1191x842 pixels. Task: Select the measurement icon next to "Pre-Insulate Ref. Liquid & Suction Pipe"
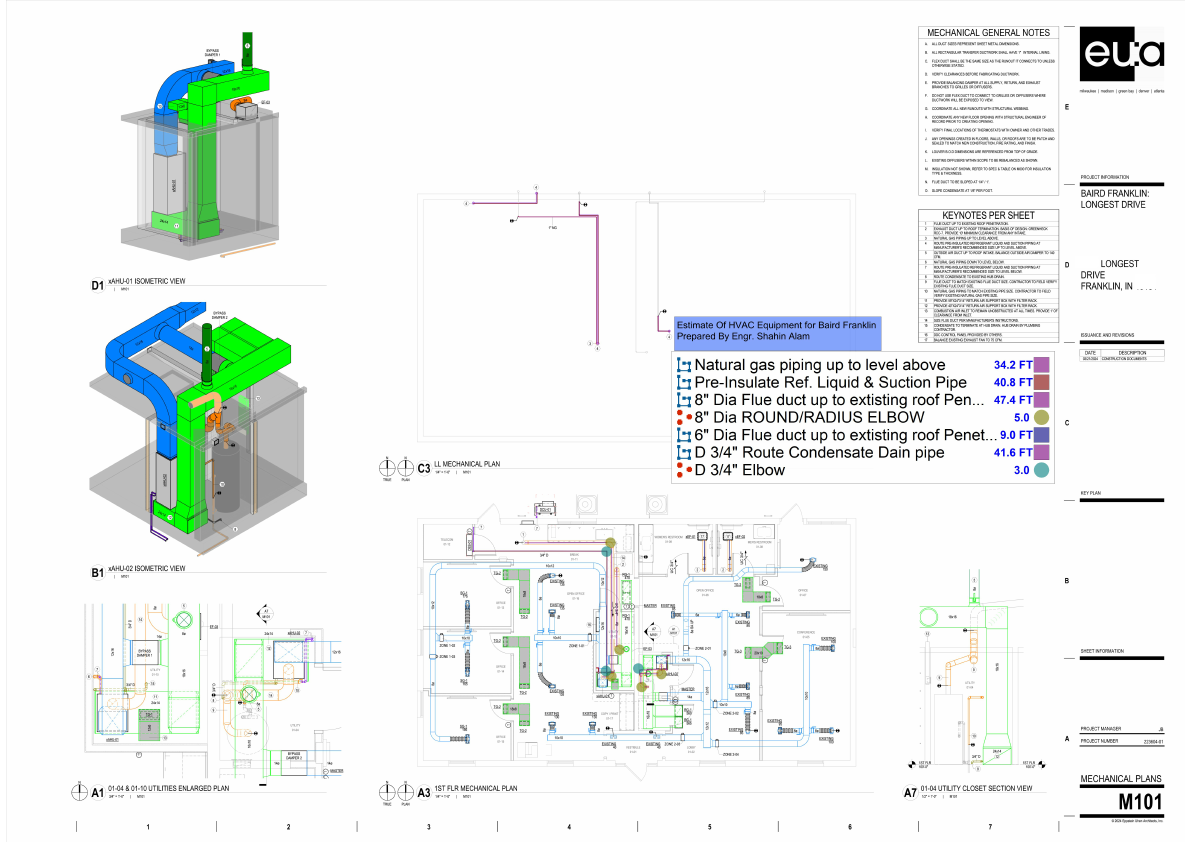tap(683, 382)
